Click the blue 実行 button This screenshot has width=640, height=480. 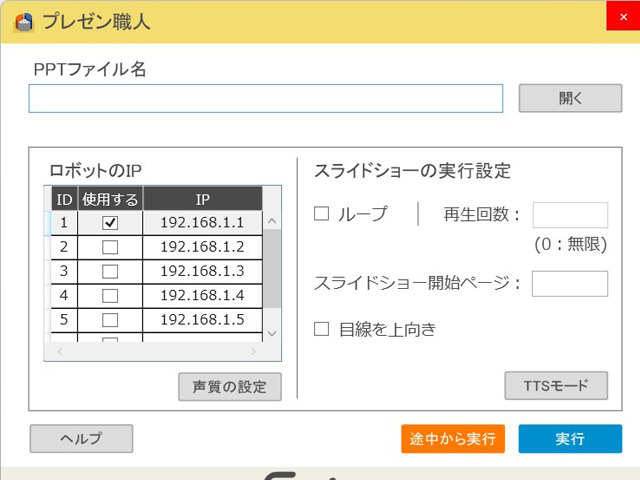pyautogui.click(x=570, y=439)
